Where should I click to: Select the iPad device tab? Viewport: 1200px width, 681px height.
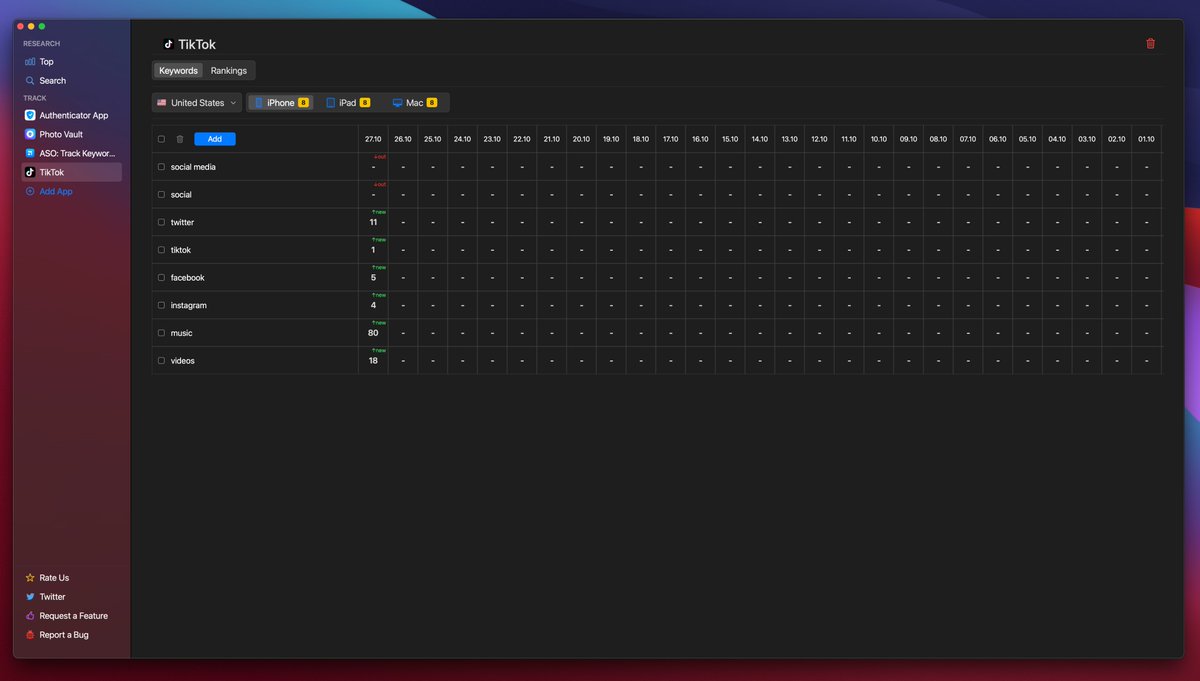click(x=348, y=103)
